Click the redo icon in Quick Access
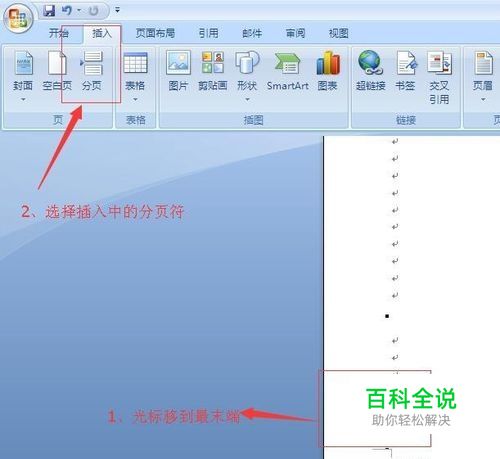Viewport: 500px width, 459px height. tap(93, 11)
